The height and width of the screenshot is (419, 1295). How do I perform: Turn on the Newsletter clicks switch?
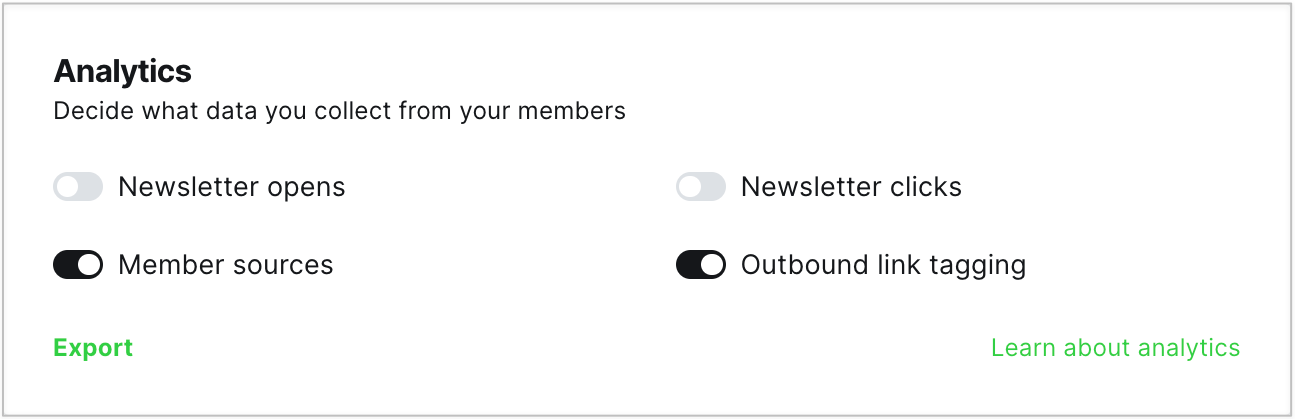[701, 187]
